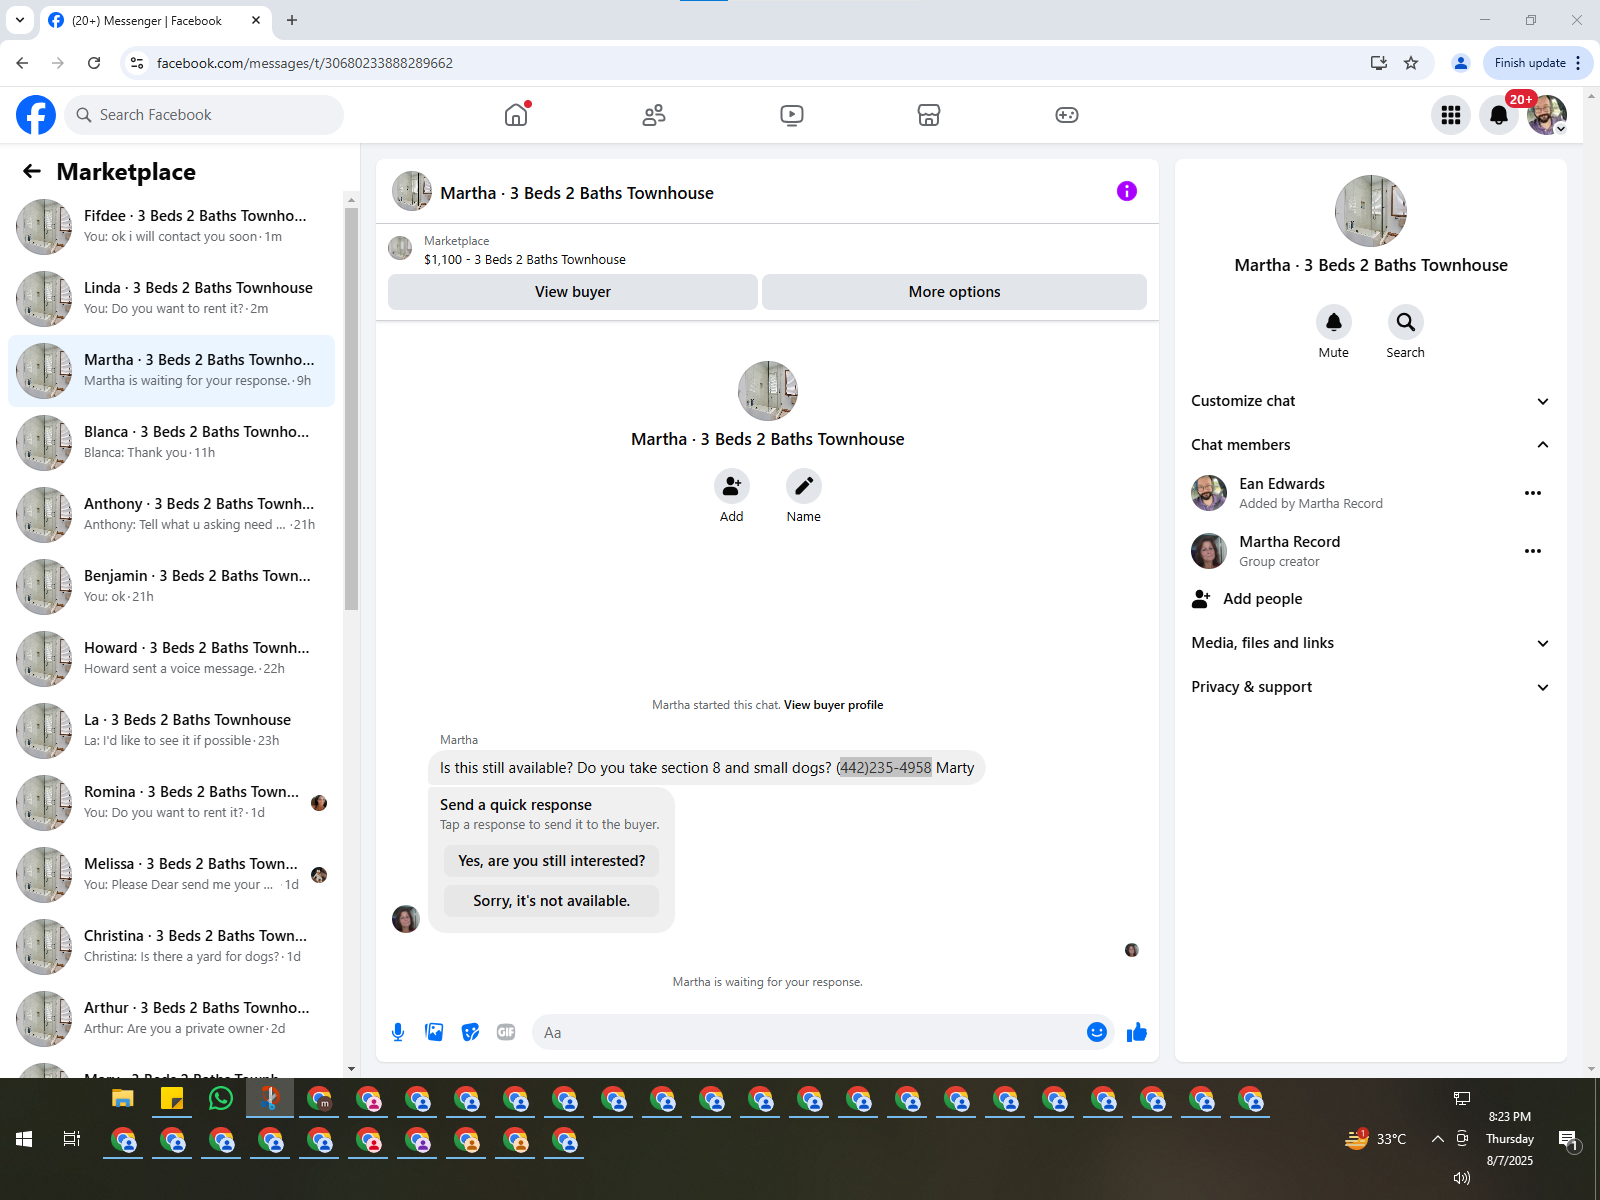Image resolution: width=1600 pixels, height=1200 pixels.
Task: Open Task View on the taskbar
Action: click(x=72, y=1139)
